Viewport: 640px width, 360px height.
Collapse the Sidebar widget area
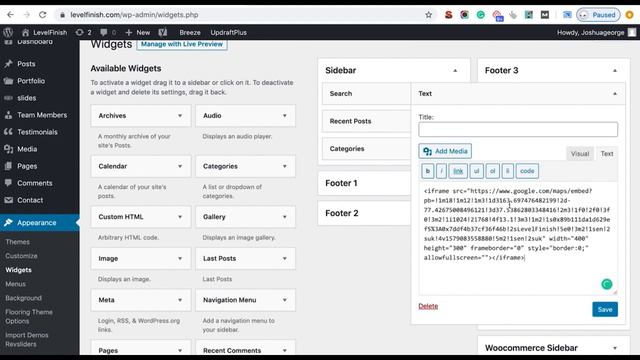click(x=455, y=71)
